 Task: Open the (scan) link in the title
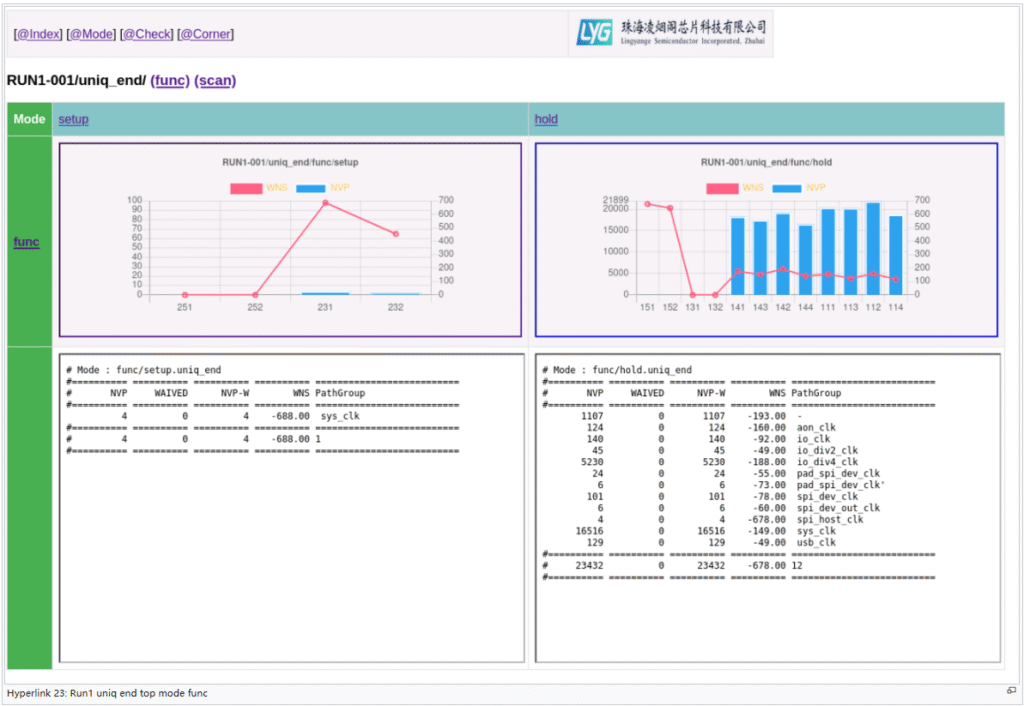click(x=215, y=80)
